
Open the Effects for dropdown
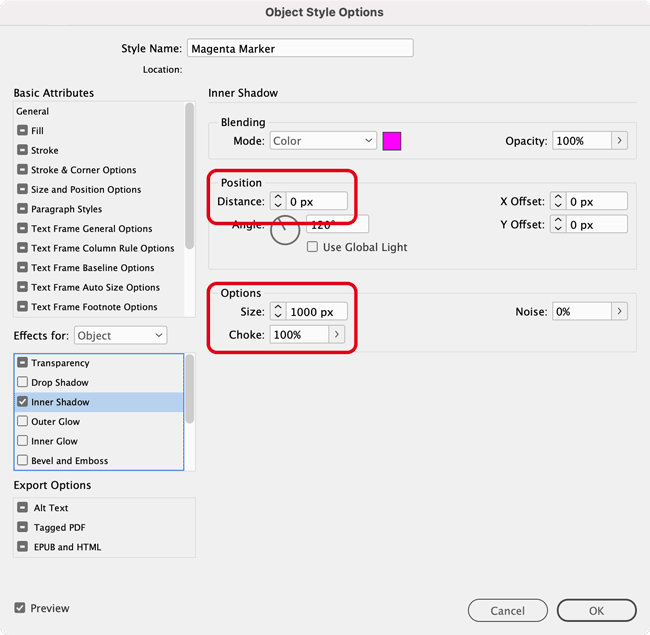120,335
